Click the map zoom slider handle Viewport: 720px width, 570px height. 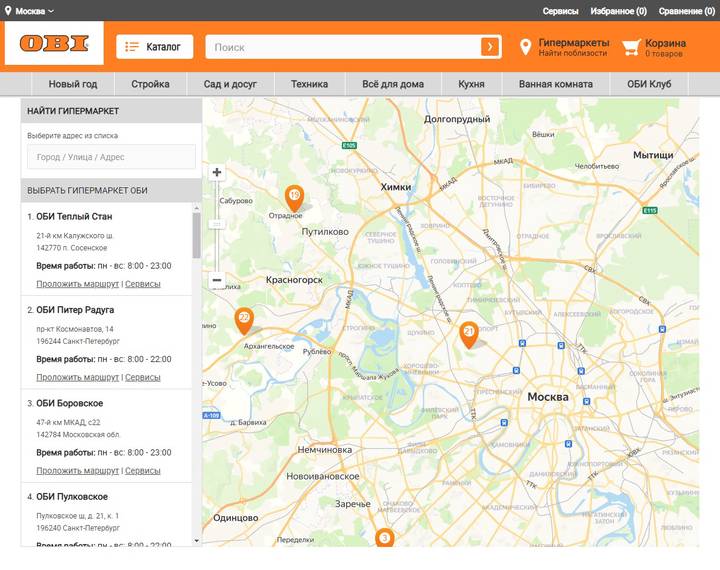click(x=217, y=224)
